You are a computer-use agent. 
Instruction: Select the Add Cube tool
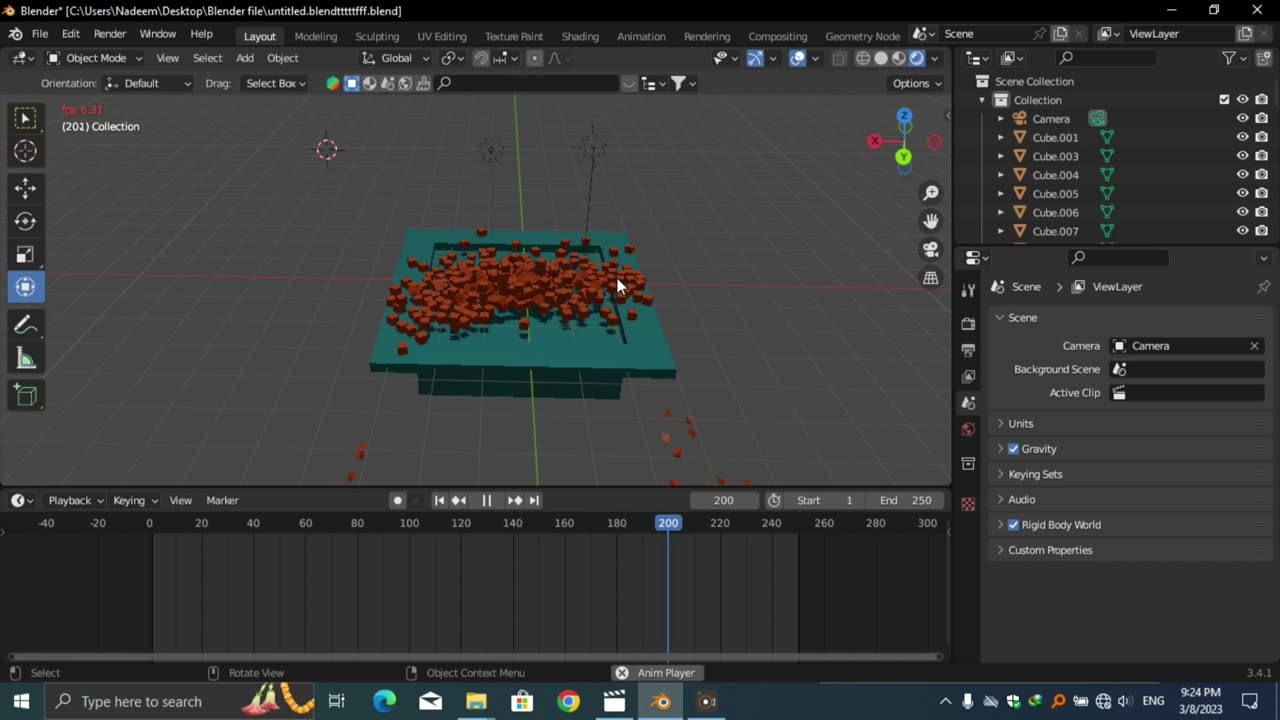(x=26, y=396)
